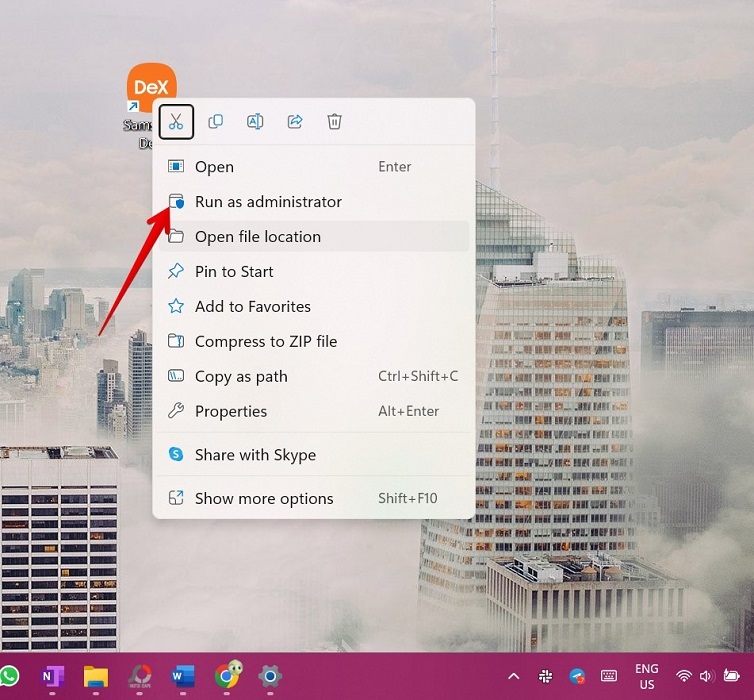The width and height of the screenshot is (754, 700).
Task: Choose Run as administrator
Action: (x=314, y=201)
